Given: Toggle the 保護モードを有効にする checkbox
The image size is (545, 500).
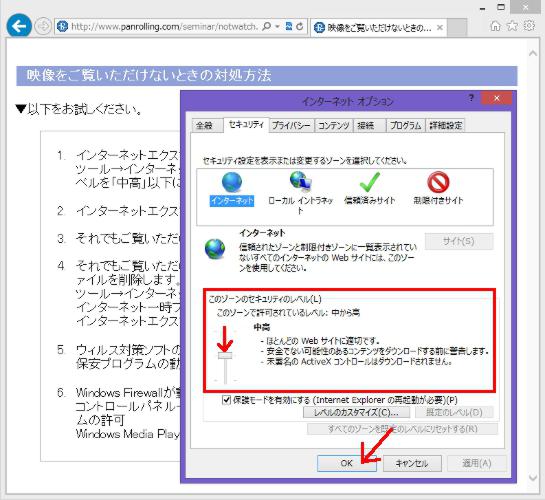Looking at the screenshot, I should pos(226,400).
